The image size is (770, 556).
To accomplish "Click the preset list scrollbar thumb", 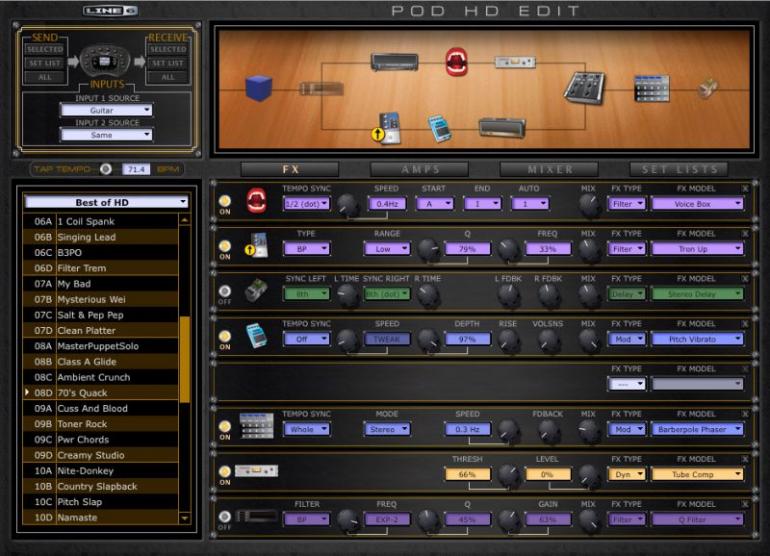I will [x=185, y=360].
